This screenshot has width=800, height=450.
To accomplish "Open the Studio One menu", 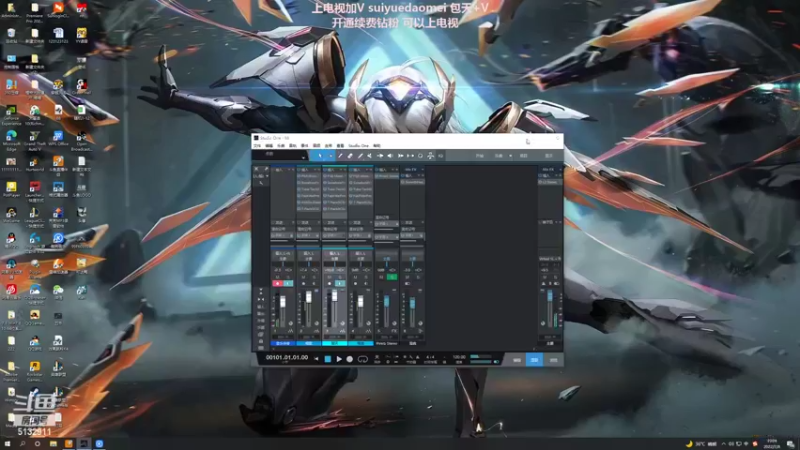I will [x=358, y=145].
